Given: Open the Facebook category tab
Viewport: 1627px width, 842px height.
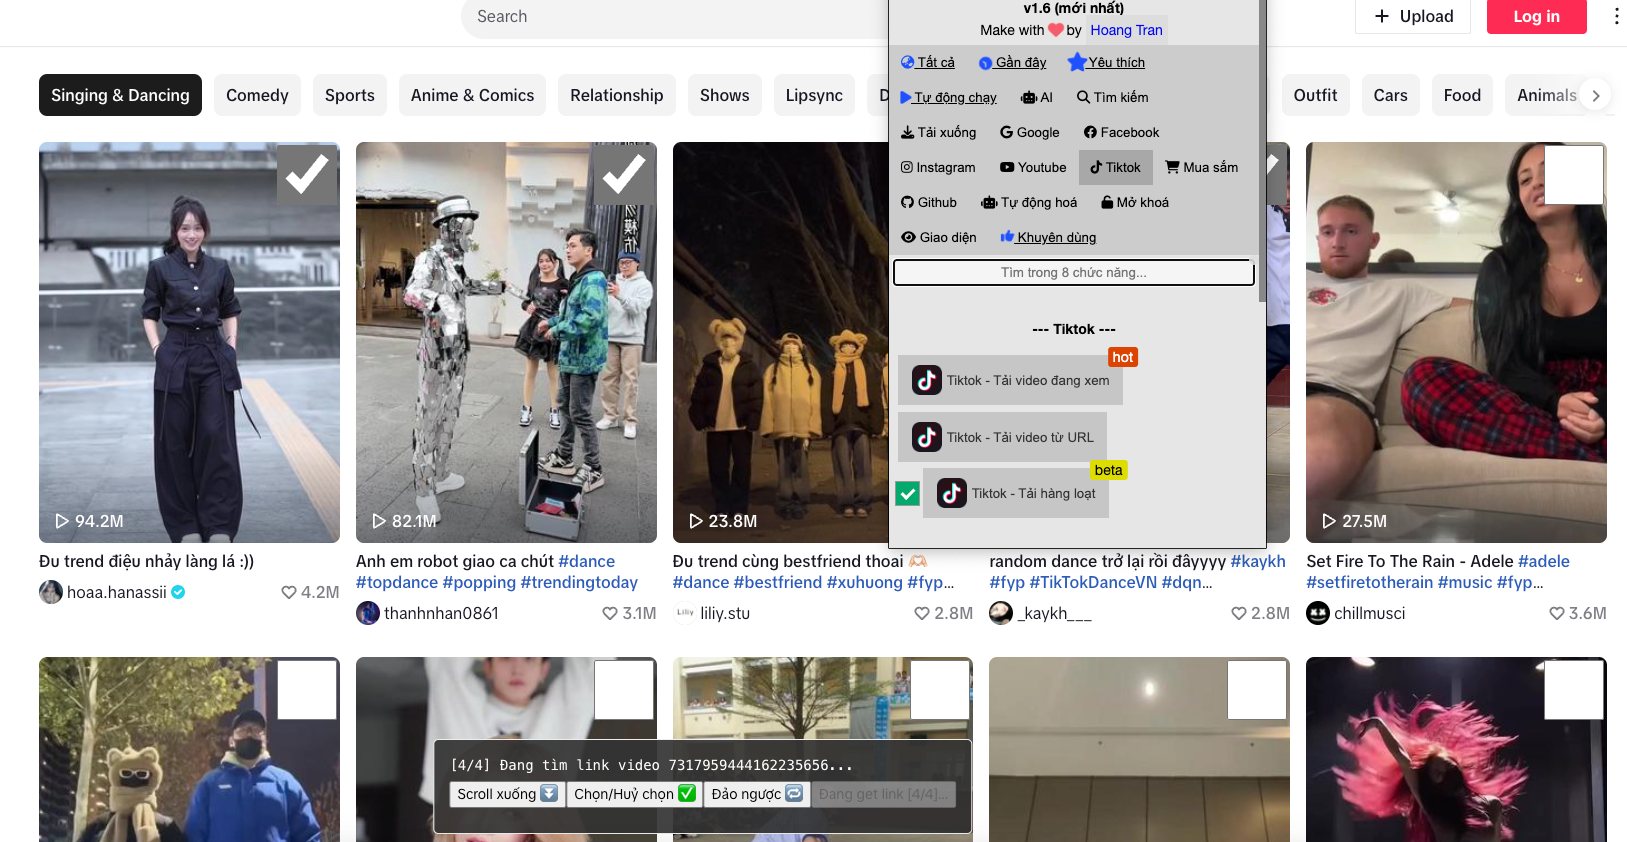Looking at the screenshot, I should point(1121,133).
